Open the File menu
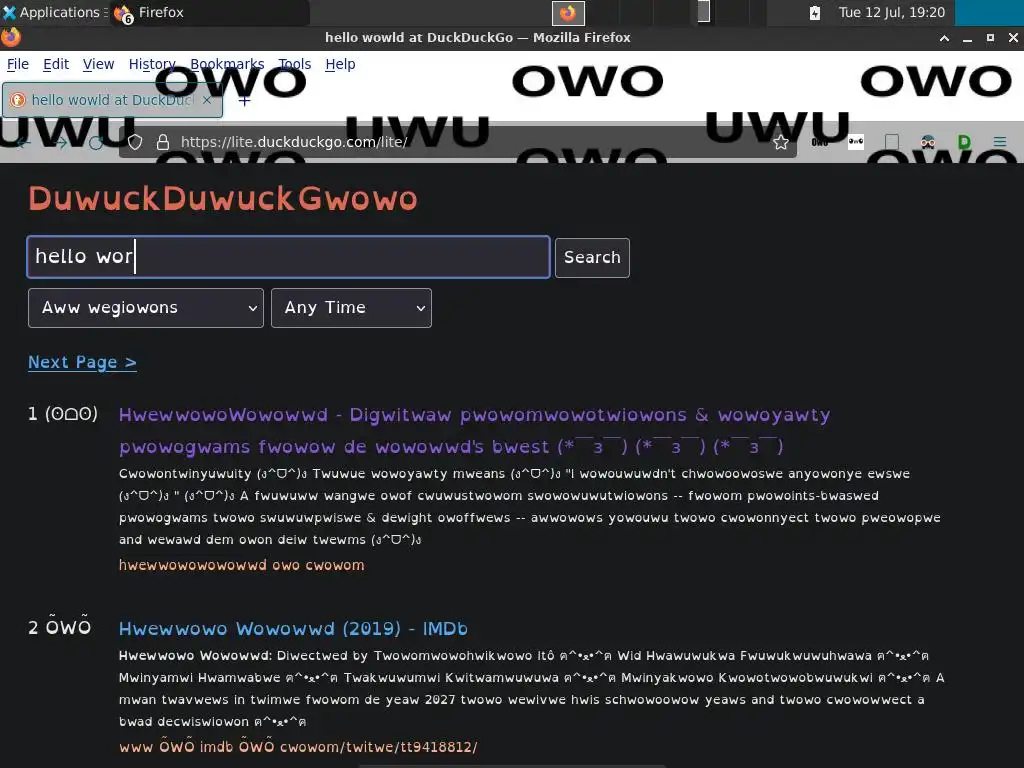Screen dimensions: 1024x768 pos(18,64)
